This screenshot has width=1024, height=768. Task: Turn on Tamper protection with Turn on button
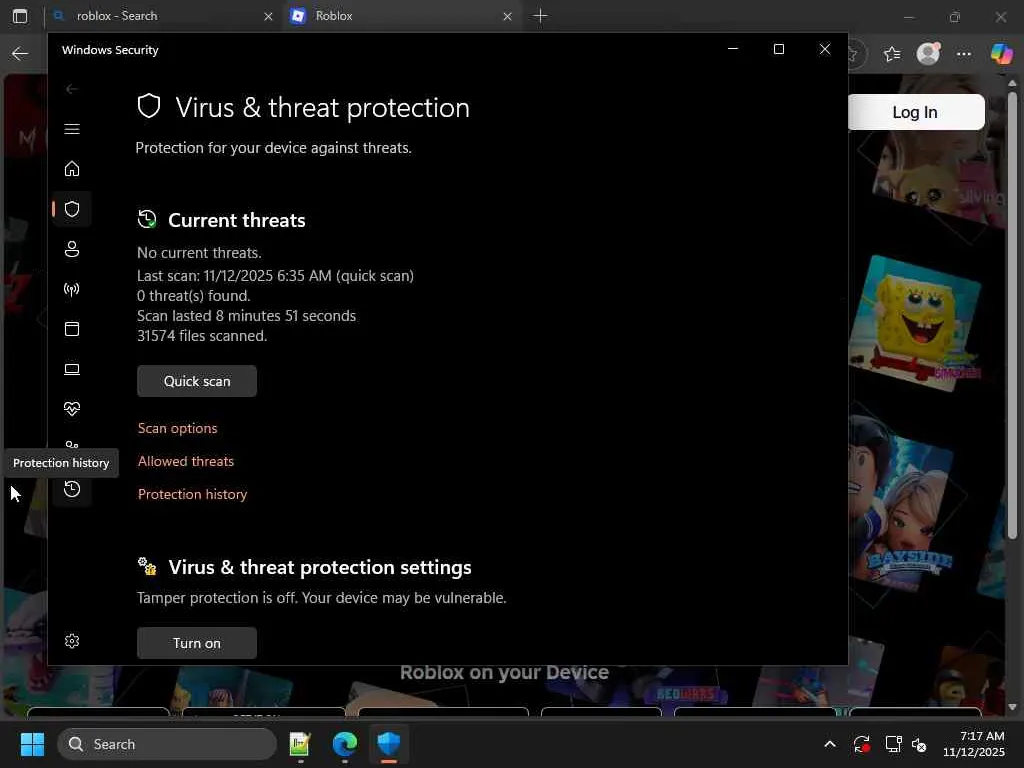click(x=197, y=643)
